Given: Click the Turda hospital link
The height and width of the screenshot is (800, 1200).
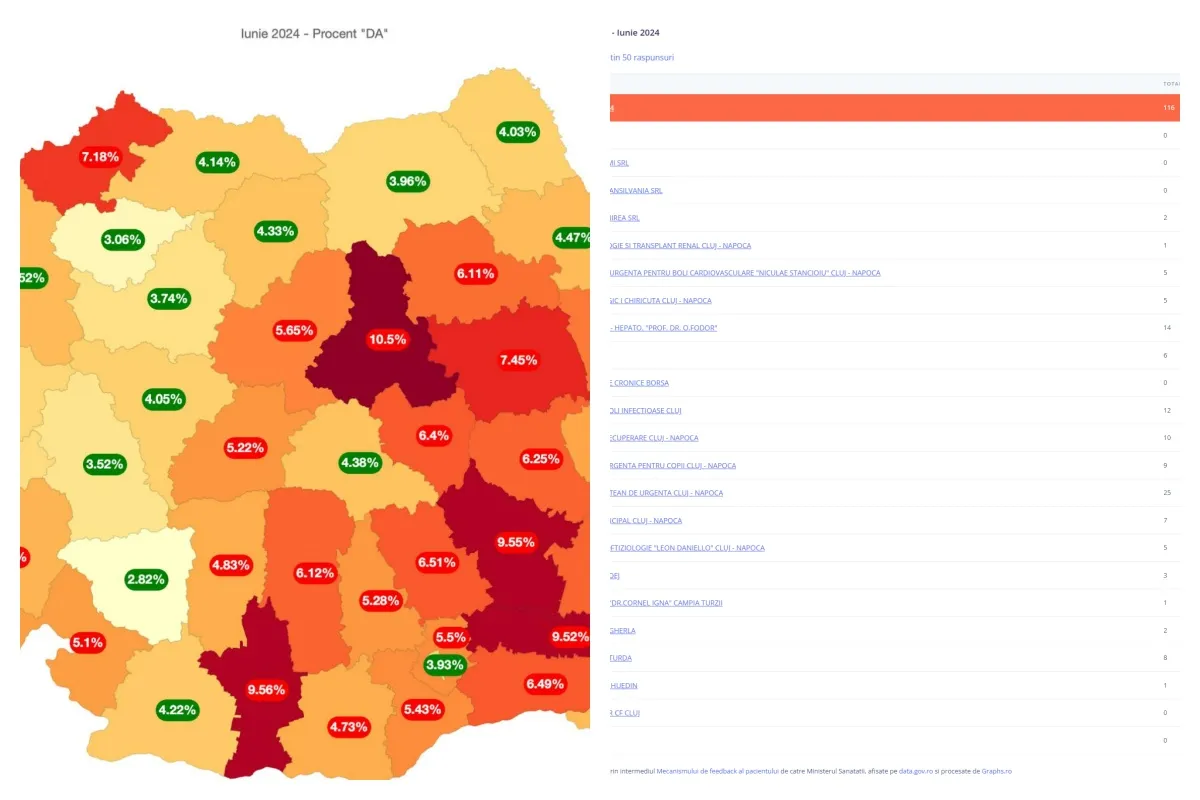Looking at the screenshot, I should [x=621, y=658].
